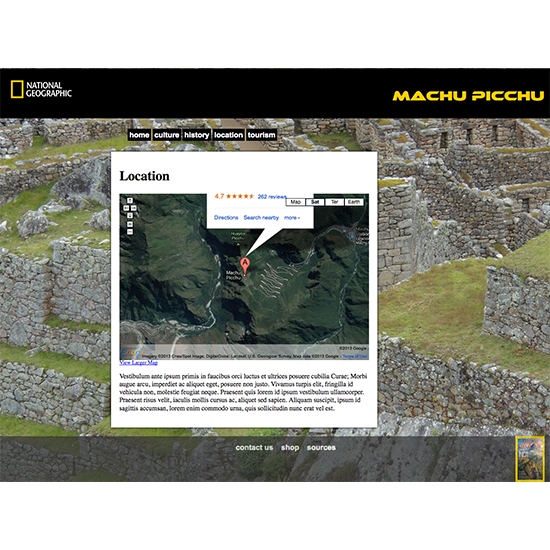Screen dimensions: 550x550
Task: Open the contact us footer link
Action: [254, 448]
